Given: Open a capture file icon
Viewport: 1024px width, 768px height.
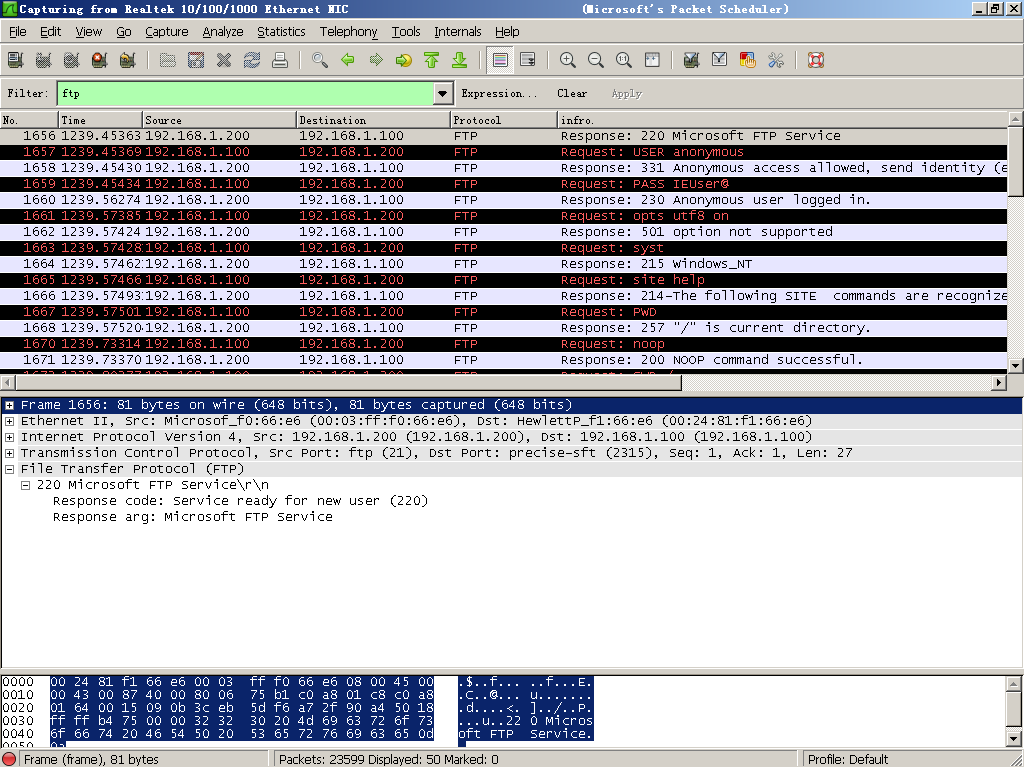Looking at the screenshot, I should point(168,60).
